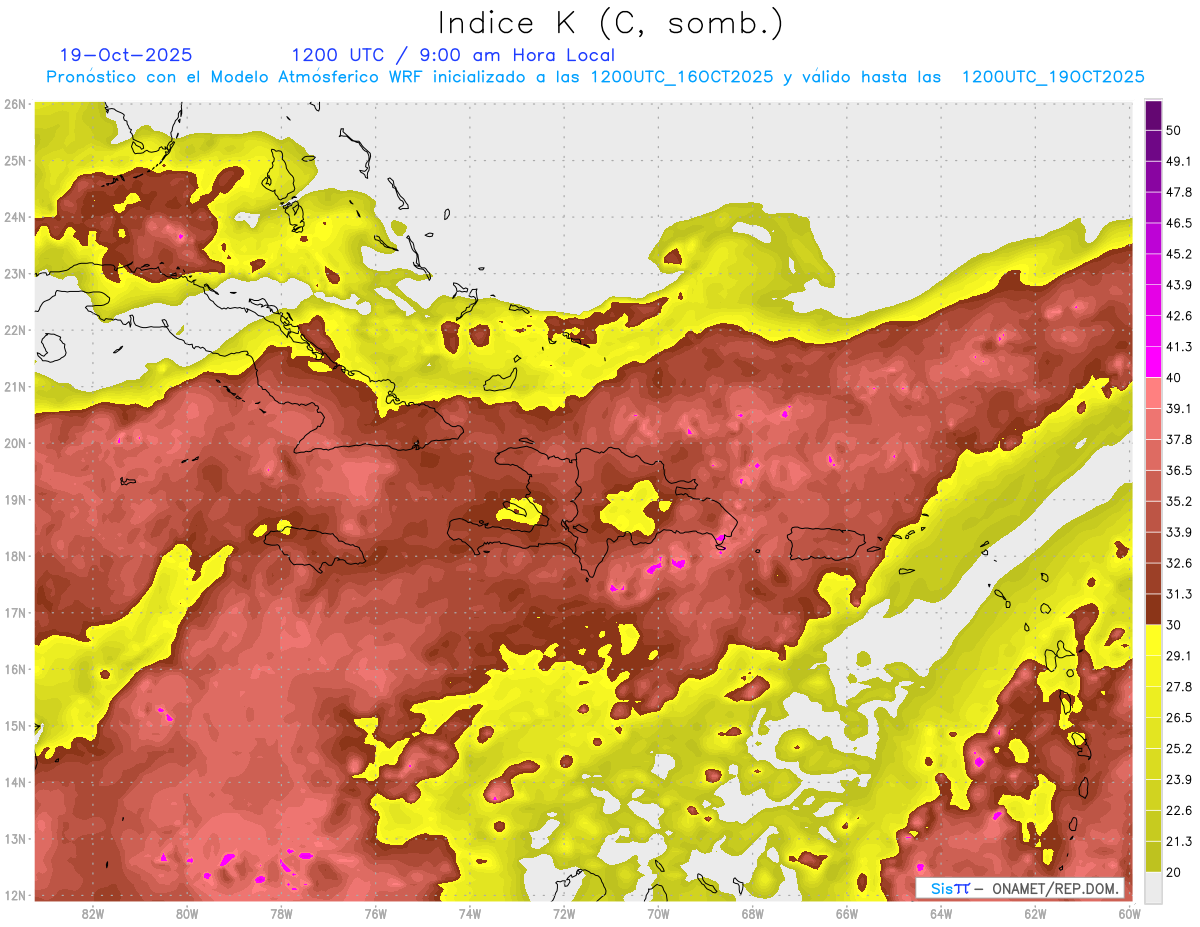
Task: Click '1200 UTC / 9:00 am Hora Local'
Action: (x=453, y=55)
